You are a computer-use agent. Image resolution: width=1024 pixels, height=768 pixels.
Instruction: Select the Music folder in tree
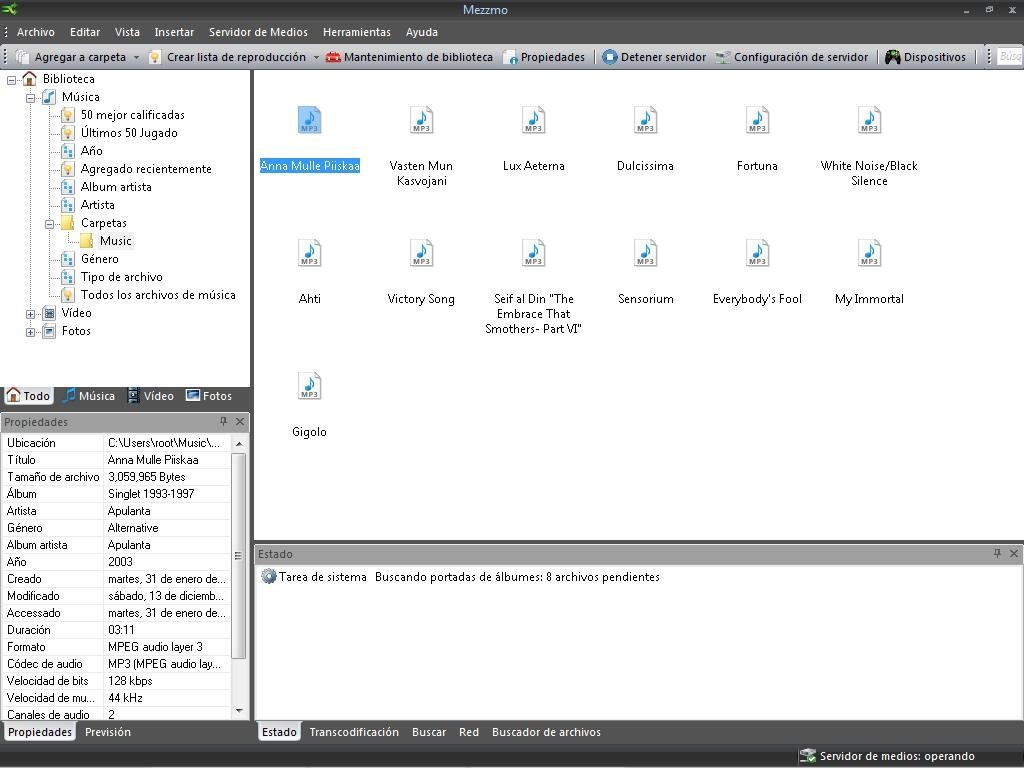pyautogui.click(x=116, y=241)
